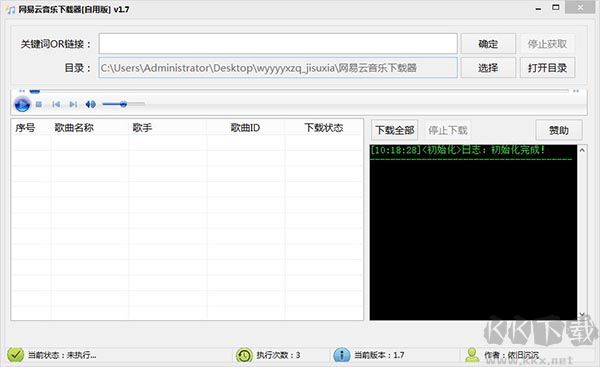Click the author person icon

(472, 355)
